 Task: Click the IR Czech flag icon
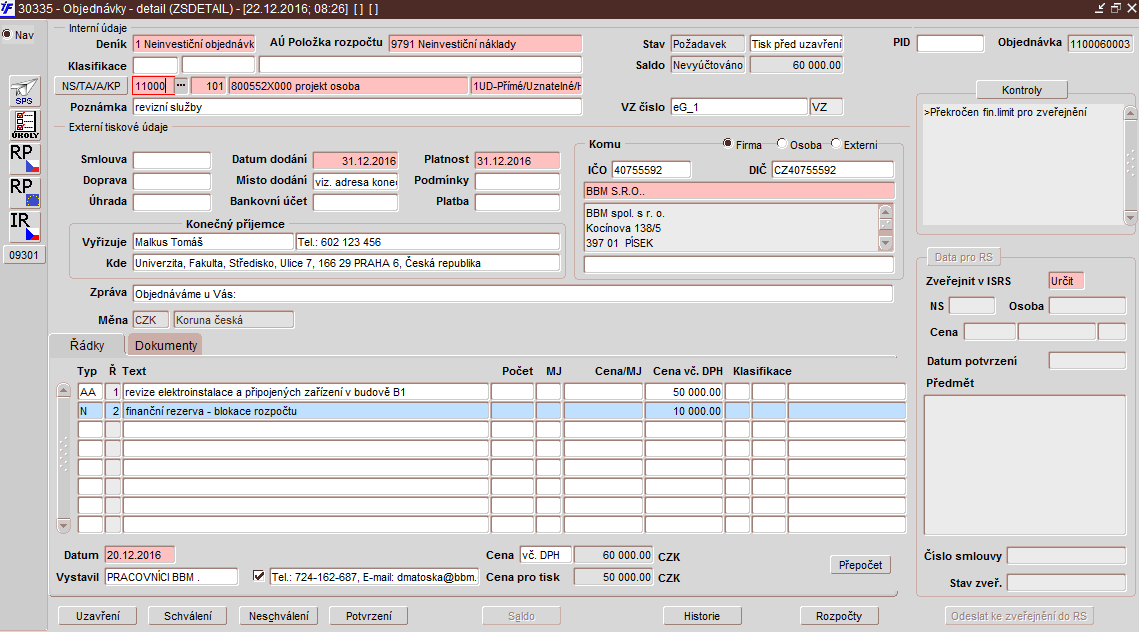tap(24, 226)
